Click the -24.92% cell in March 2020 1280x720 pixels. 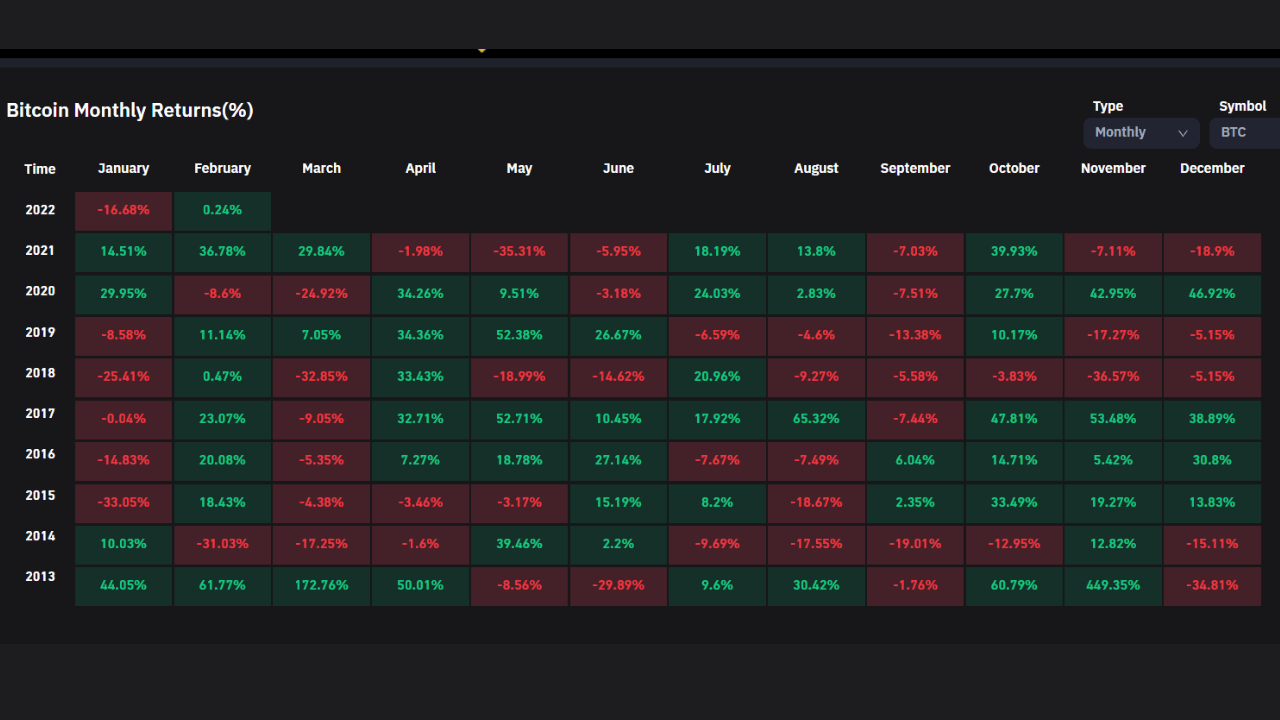(322, 294)
